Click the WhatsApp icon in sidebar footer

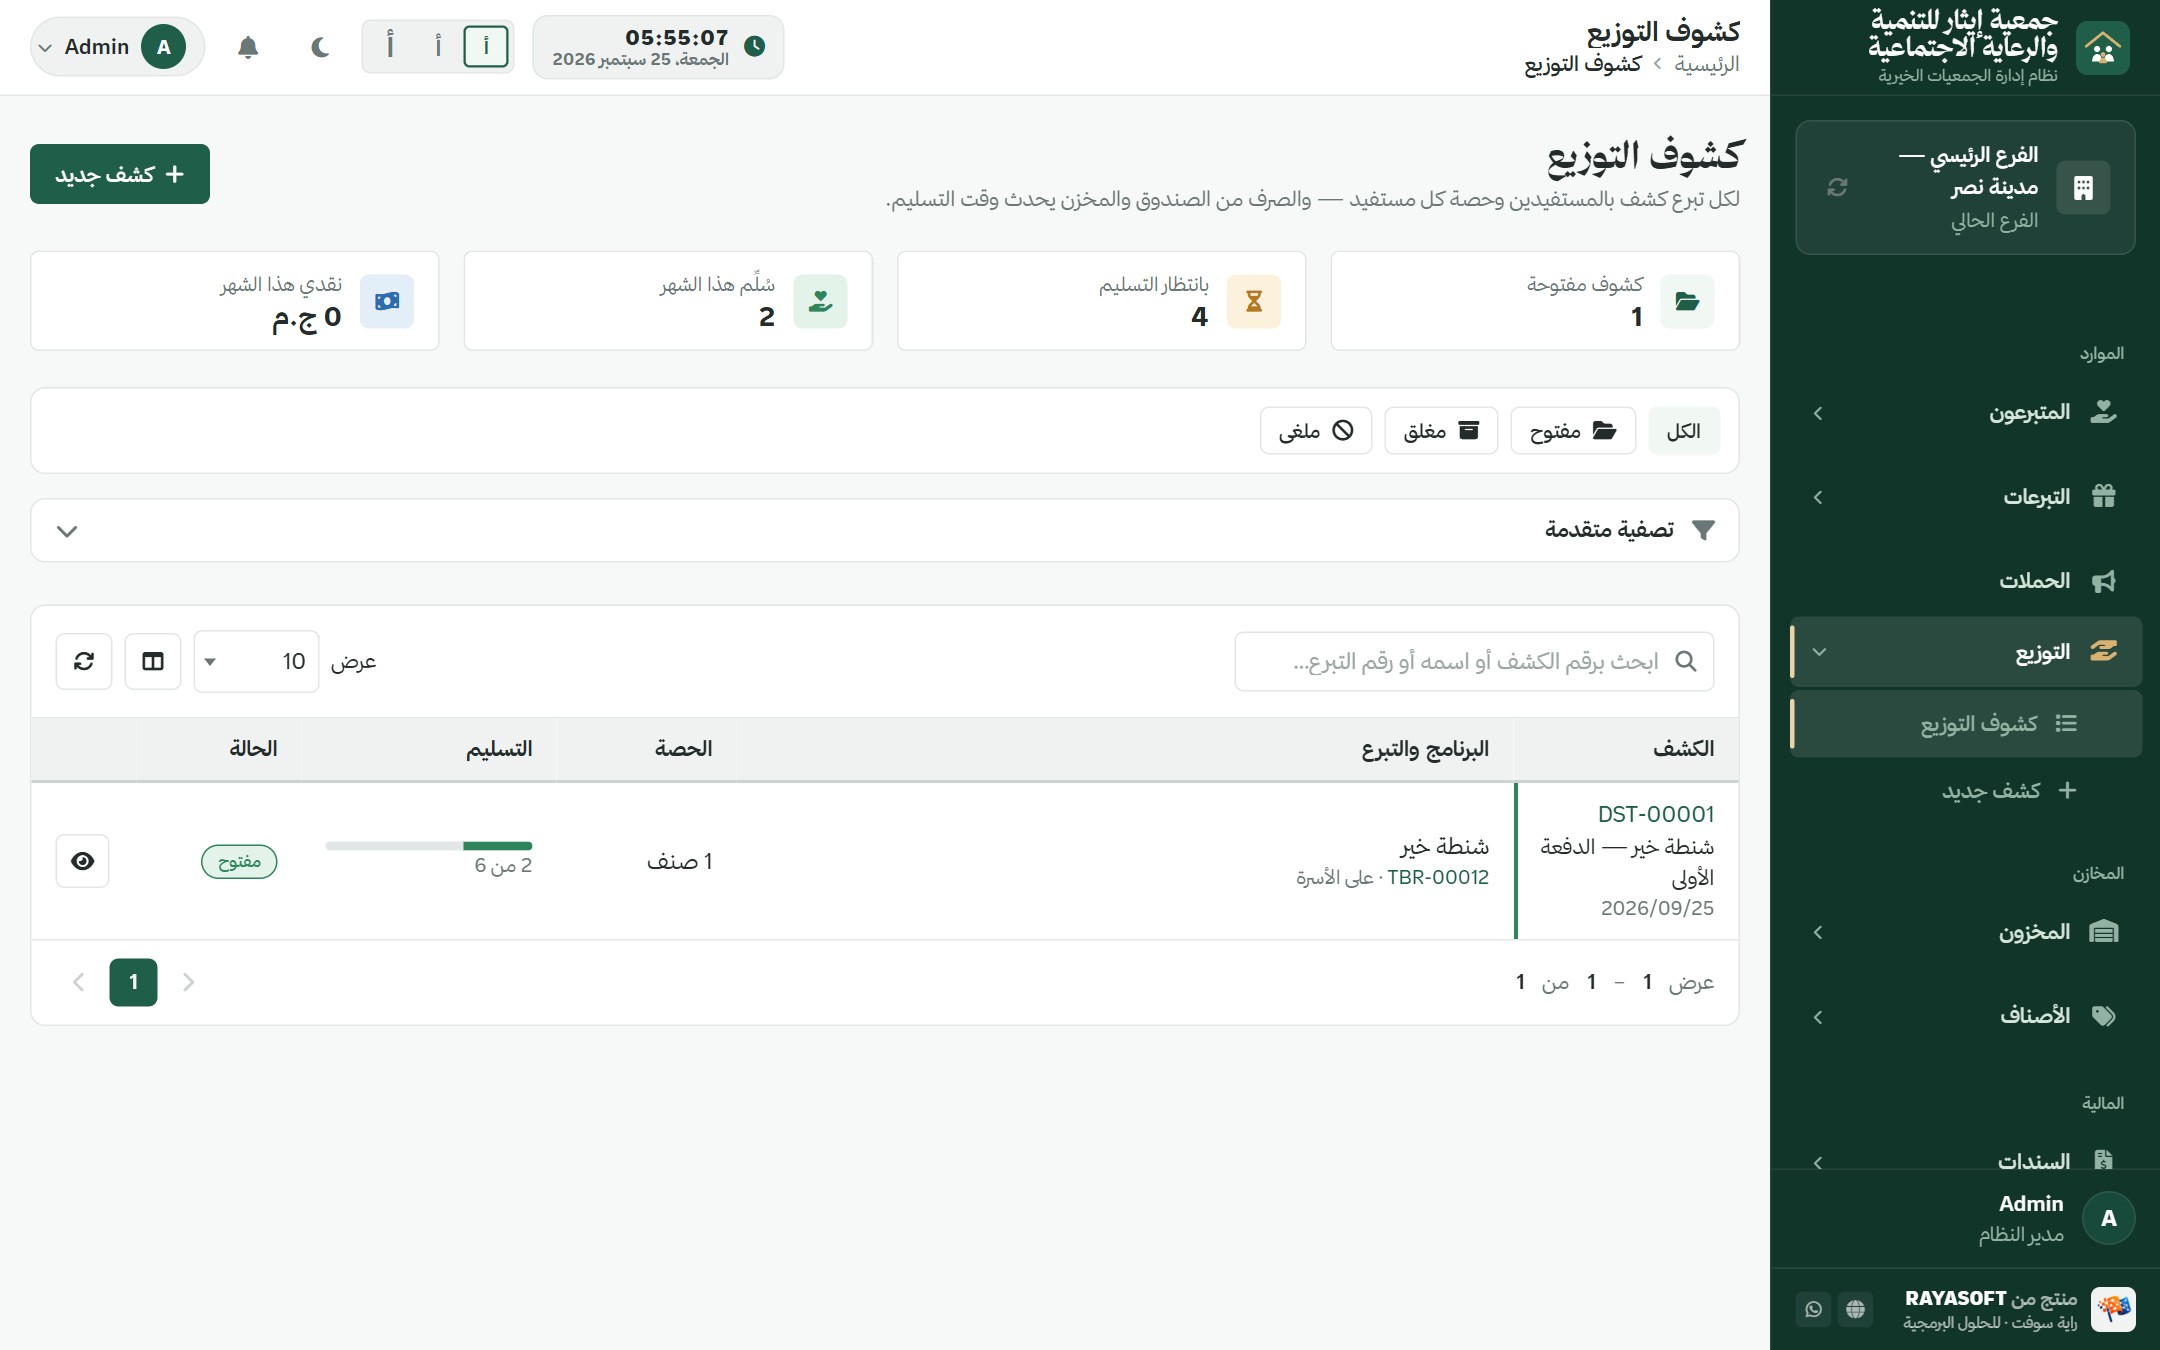coord(1813,1309)
